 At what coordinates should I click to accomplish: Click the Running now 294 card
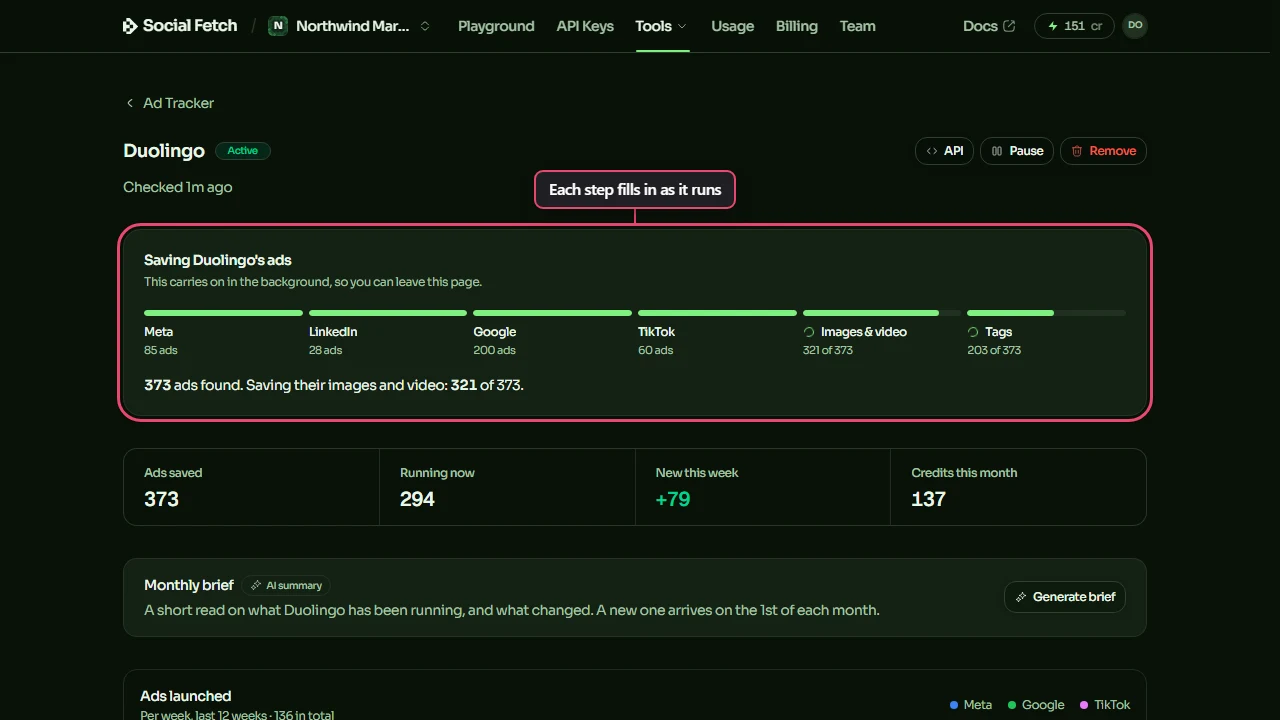(507, 487)
